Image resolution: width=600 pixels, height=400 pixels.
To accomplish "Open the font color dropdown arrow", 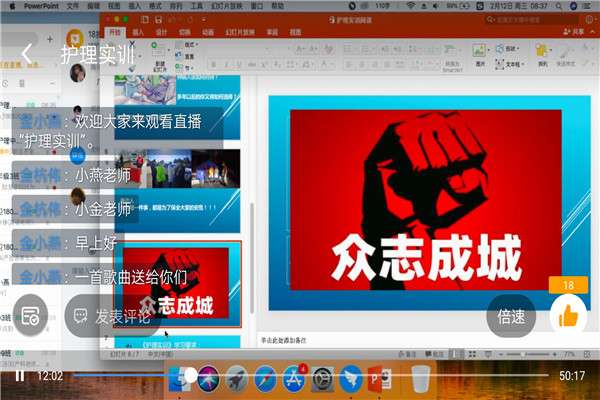I will pos(332,64).
